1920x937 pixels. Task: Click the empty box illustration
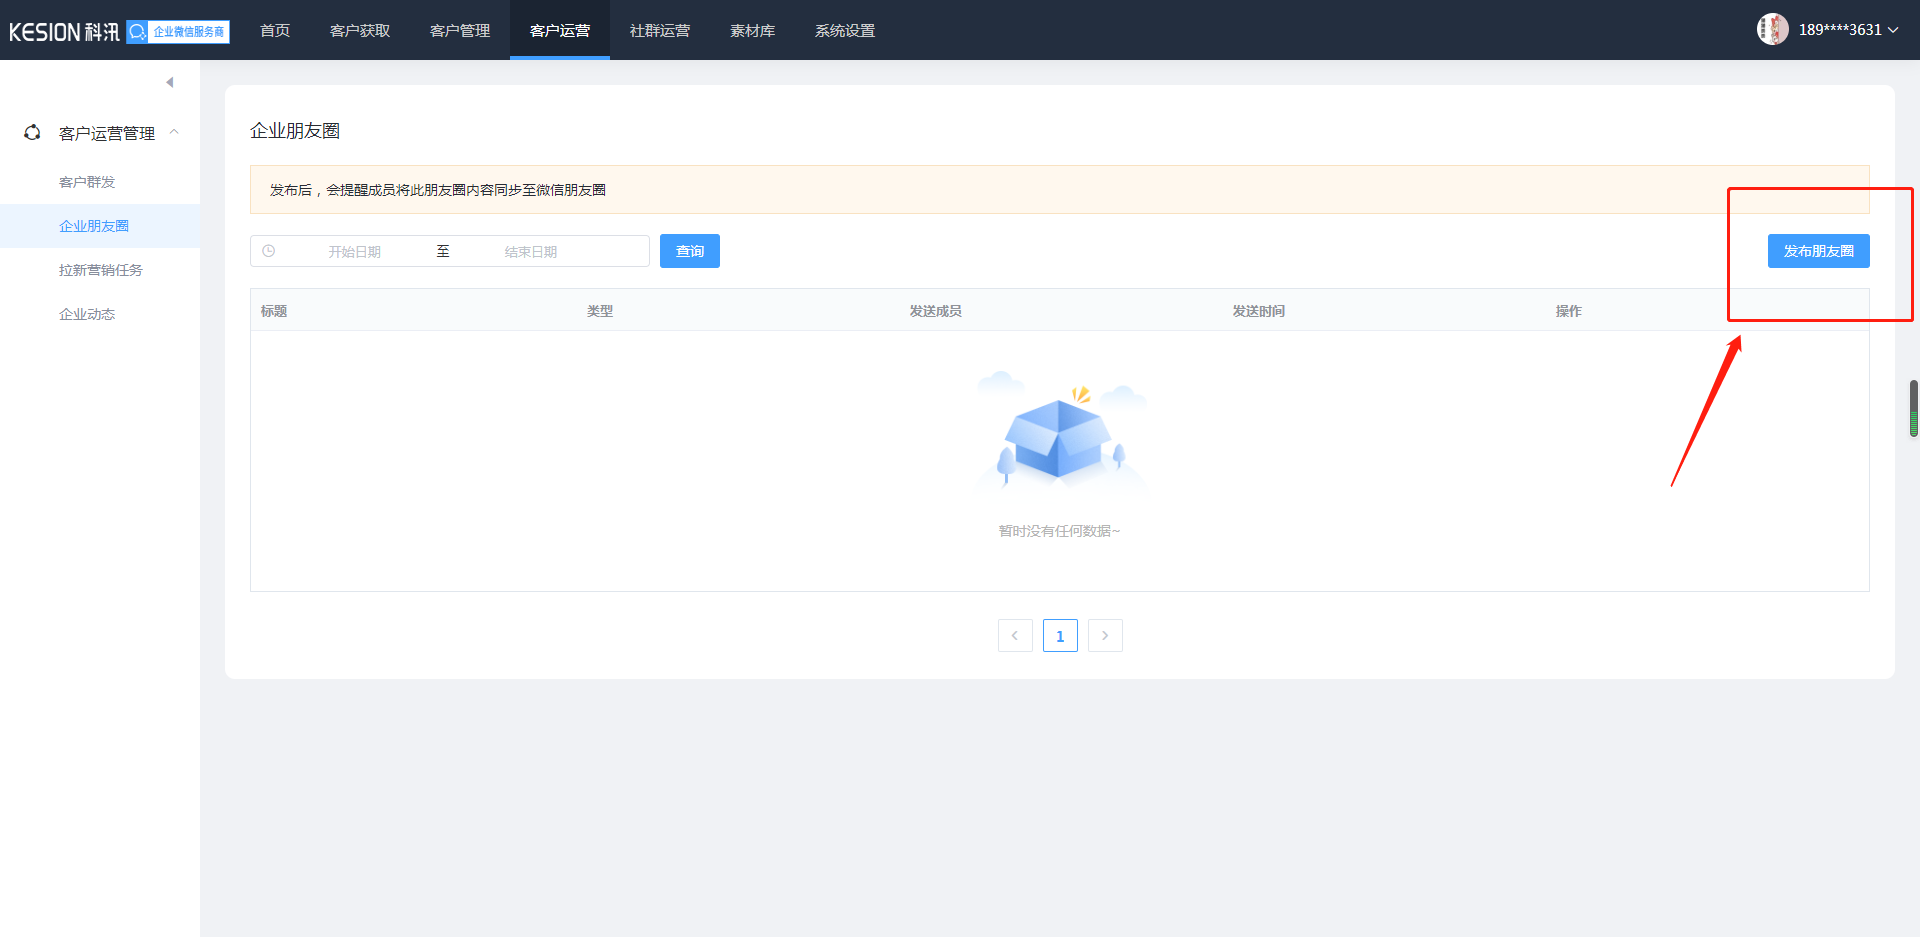coord(1059,437)
